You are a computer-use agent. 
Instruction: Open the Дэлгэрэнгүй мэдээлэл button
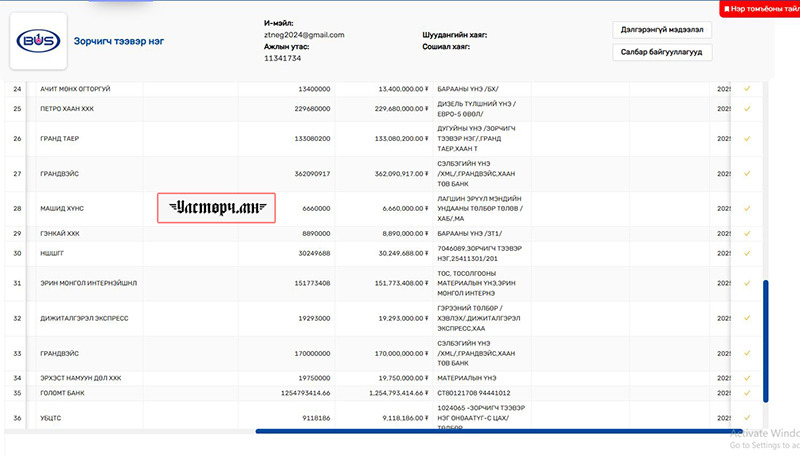coord(661,30)
